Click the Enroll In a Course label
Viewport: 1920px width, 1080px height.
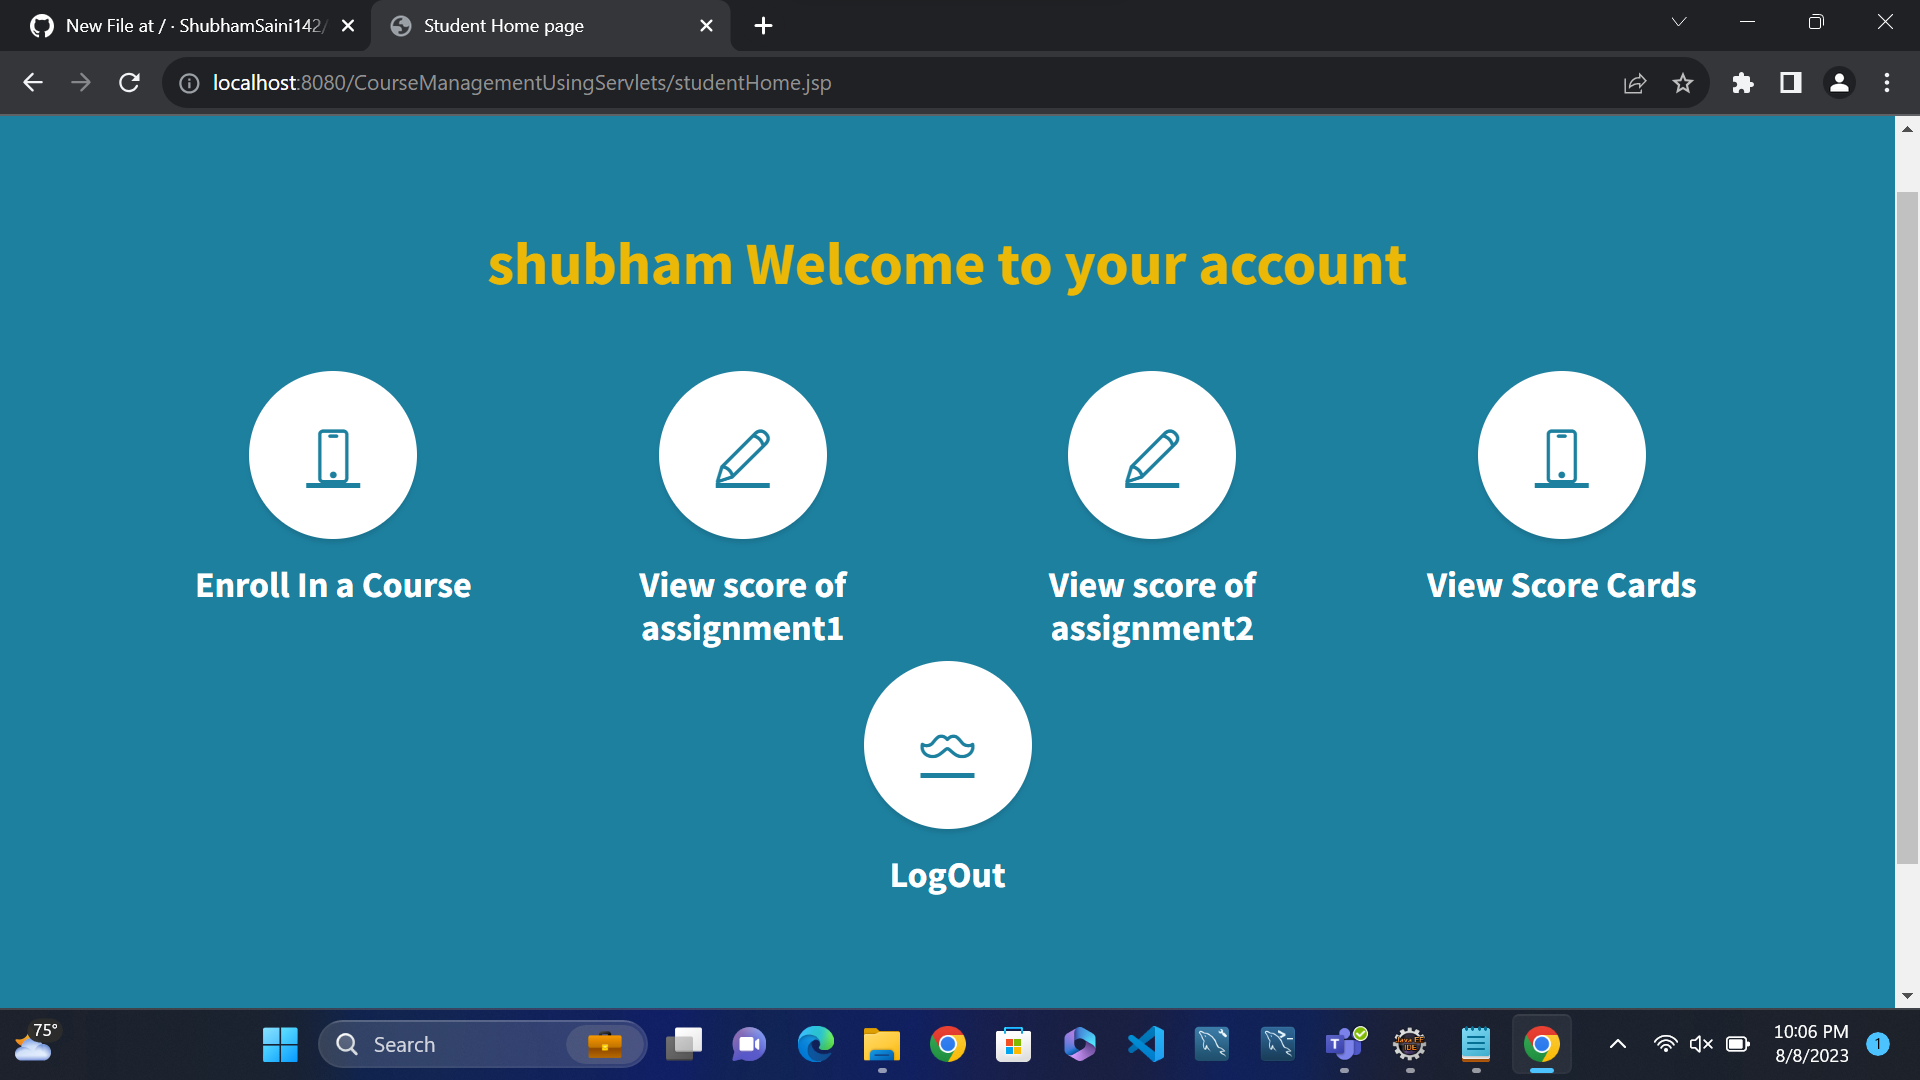(332, 585)
